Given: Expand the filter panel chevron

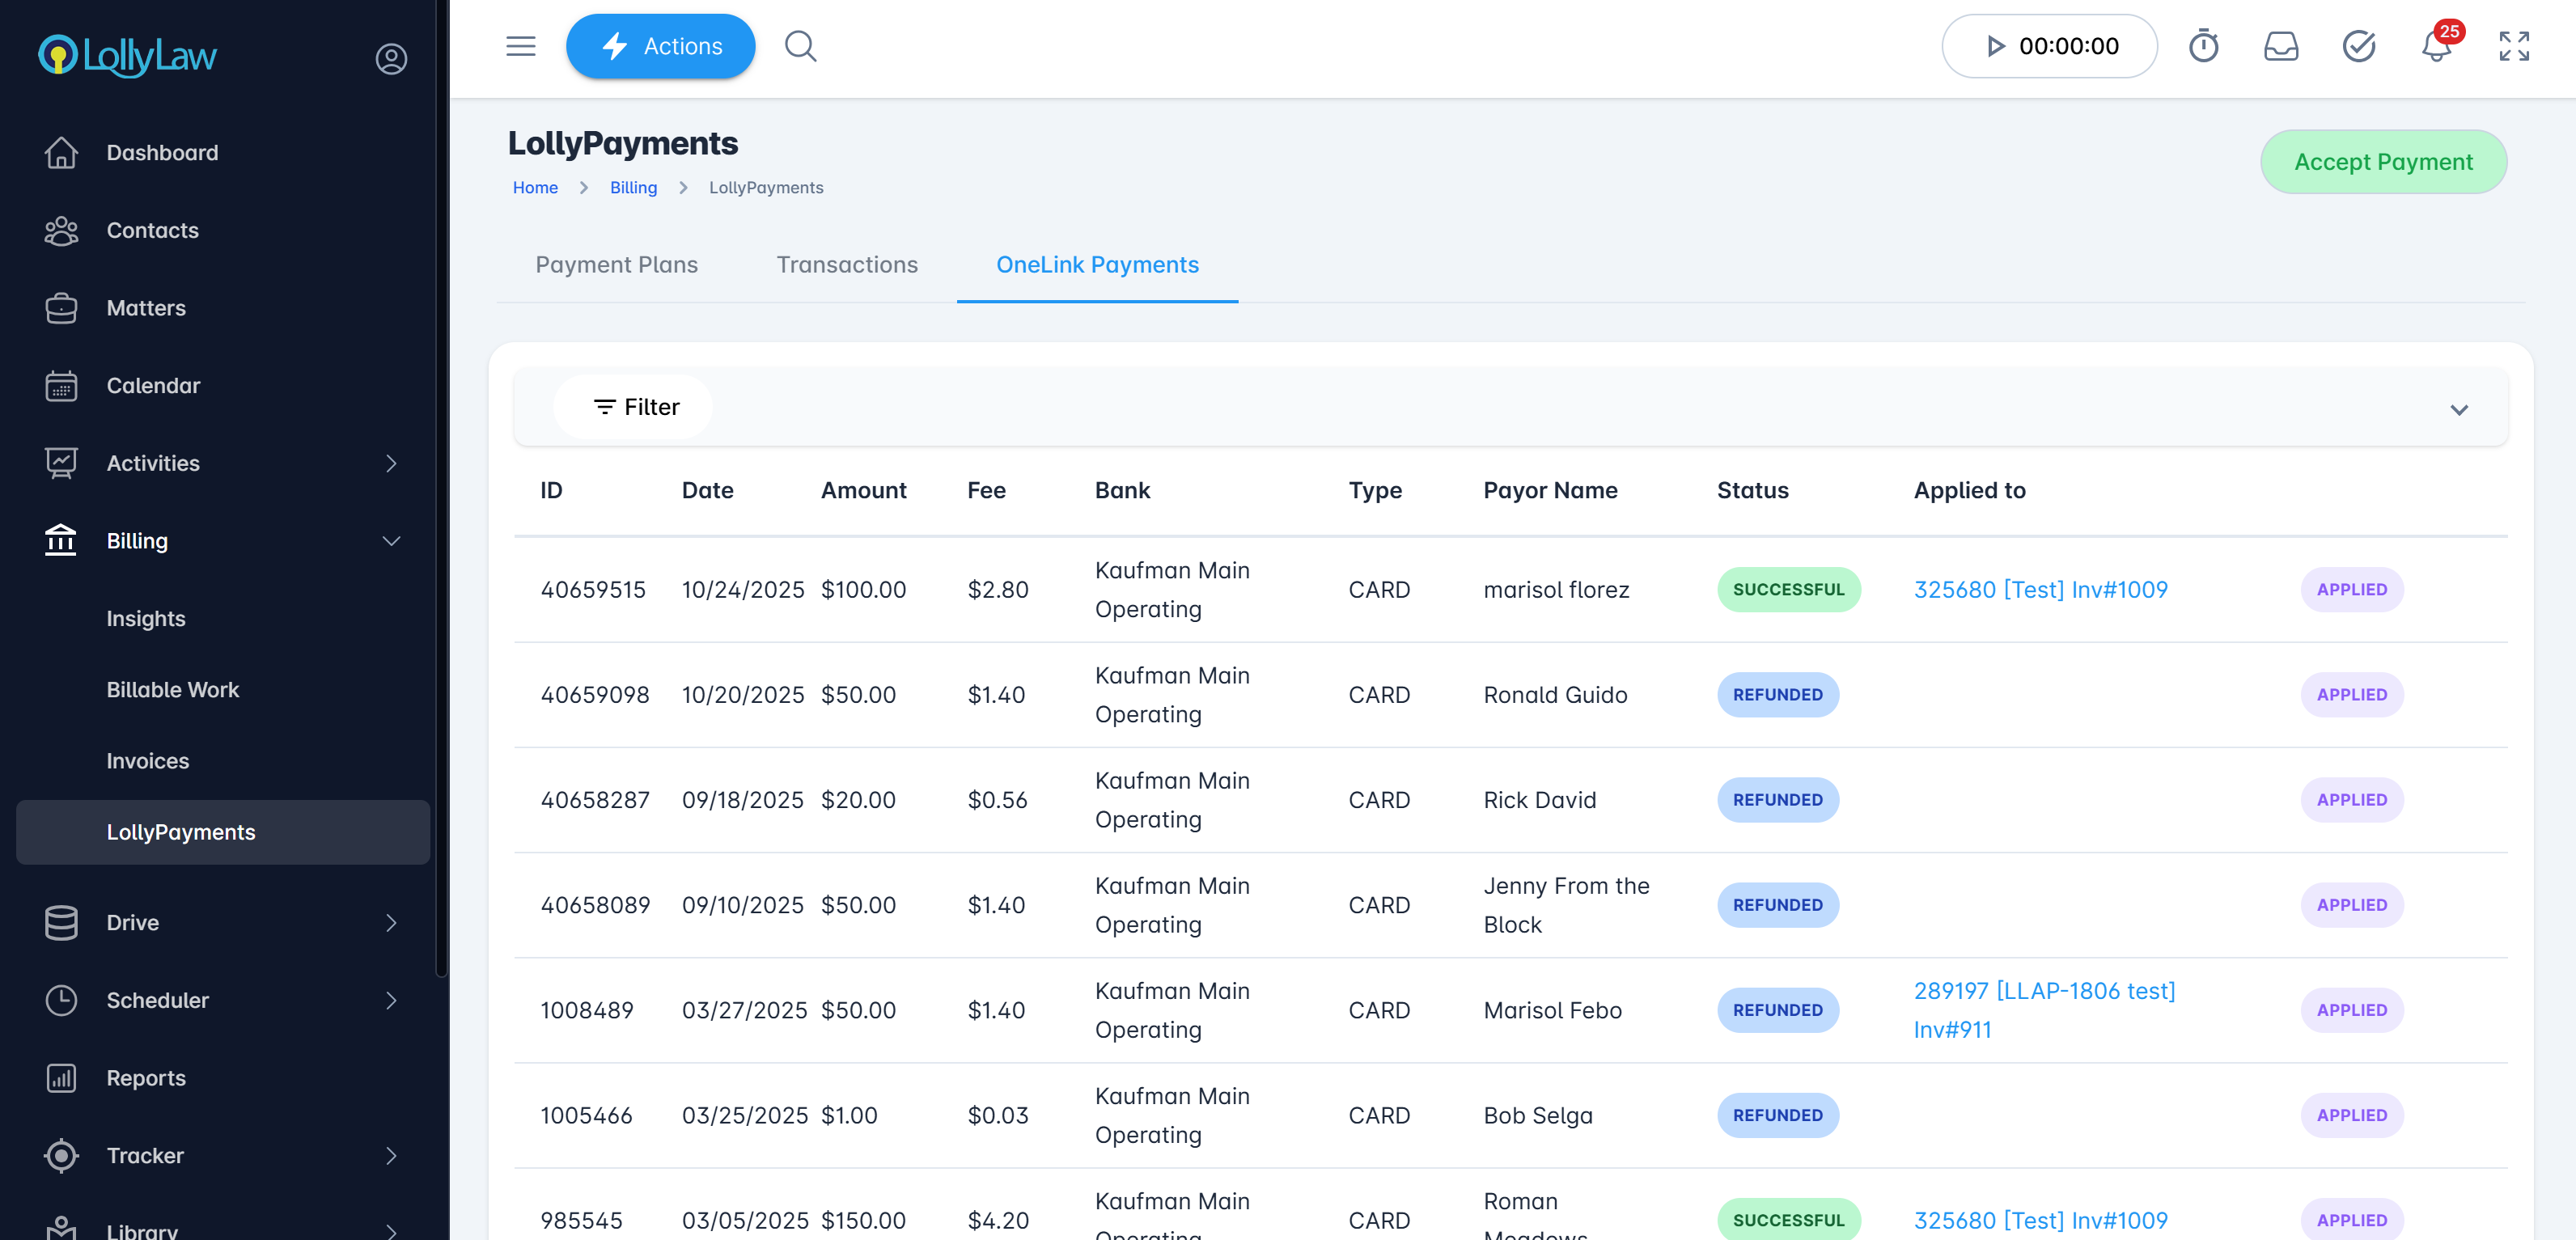Looking at the screenshot, I should [2459, 409].
